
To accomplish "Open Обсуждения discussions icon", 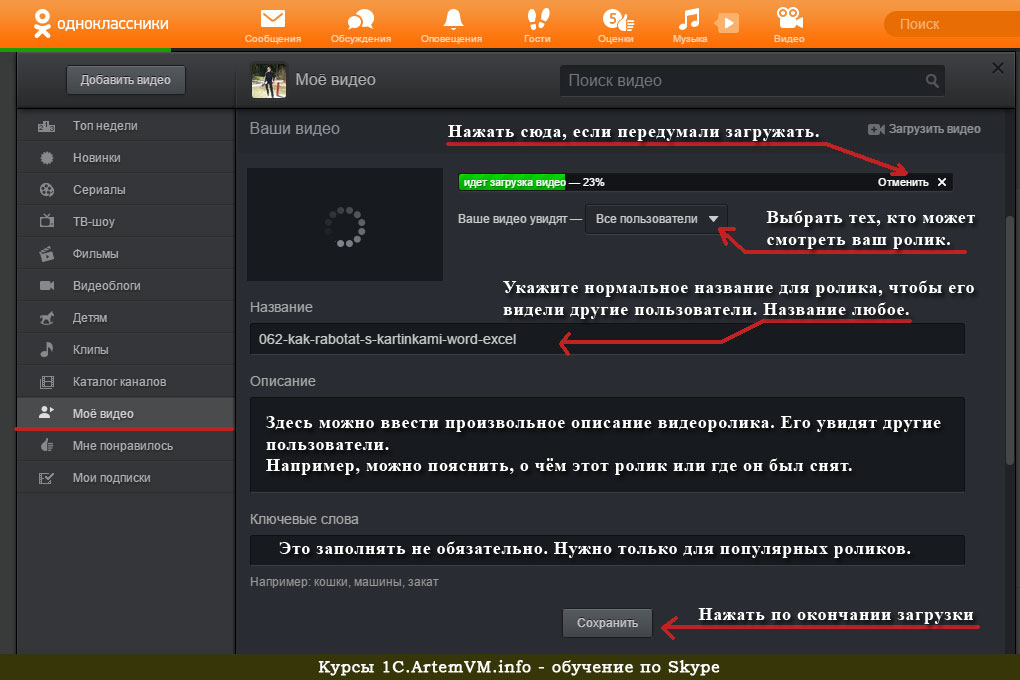I will pos(360,20).
